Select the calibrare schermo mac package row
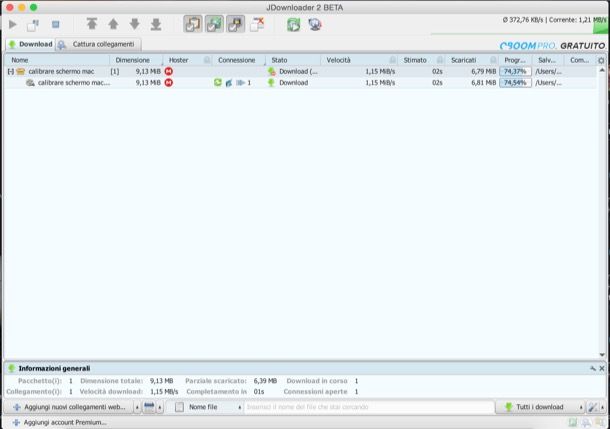The image size is (610, 429). pyautogui.click(x=300, y=72)
